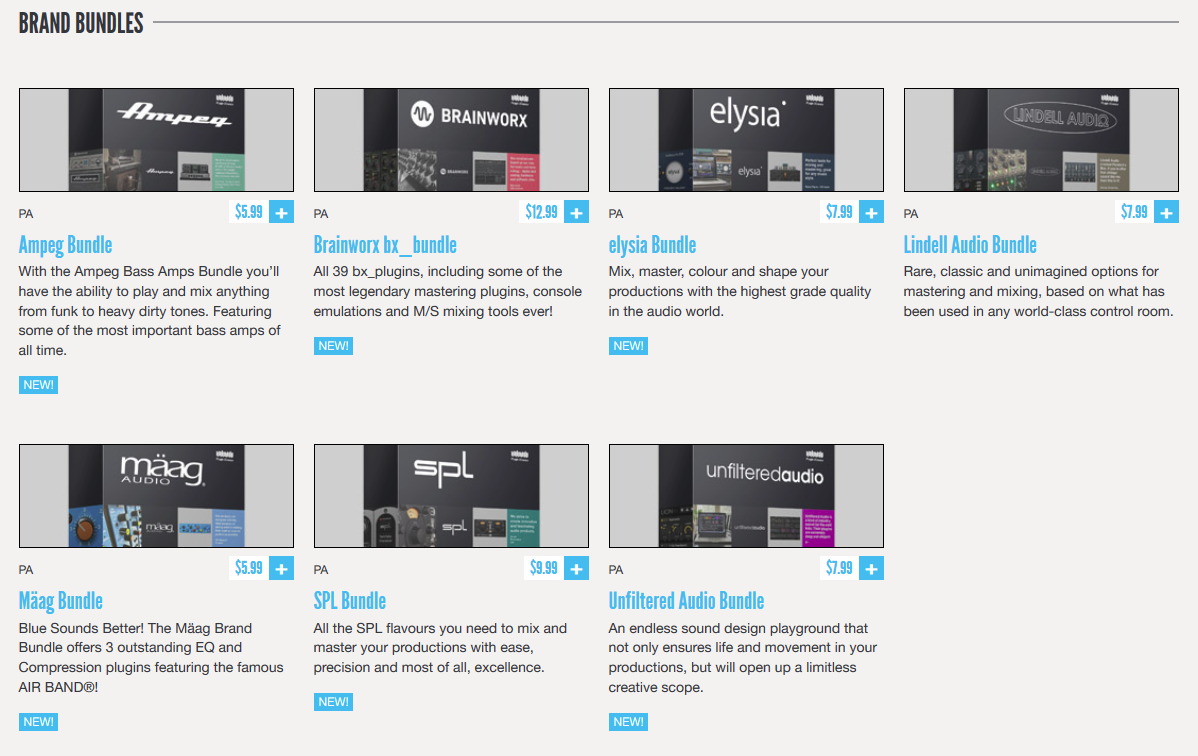This screenshot has width=1198, height=756.
Task: Open the Ampeg Bundle title link
Action: pos(65,245)
